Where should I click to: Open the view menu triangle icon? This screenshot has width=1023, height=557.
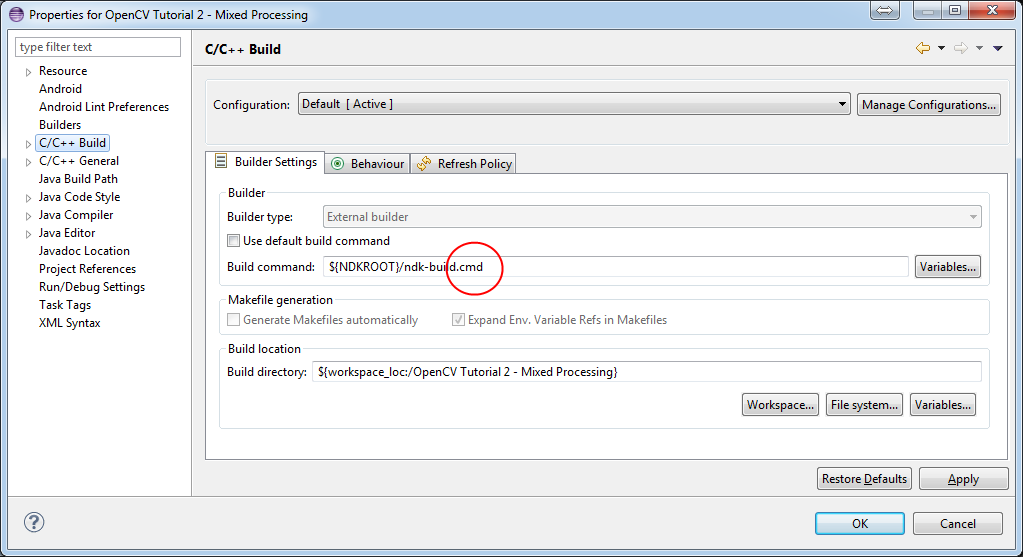997,49
